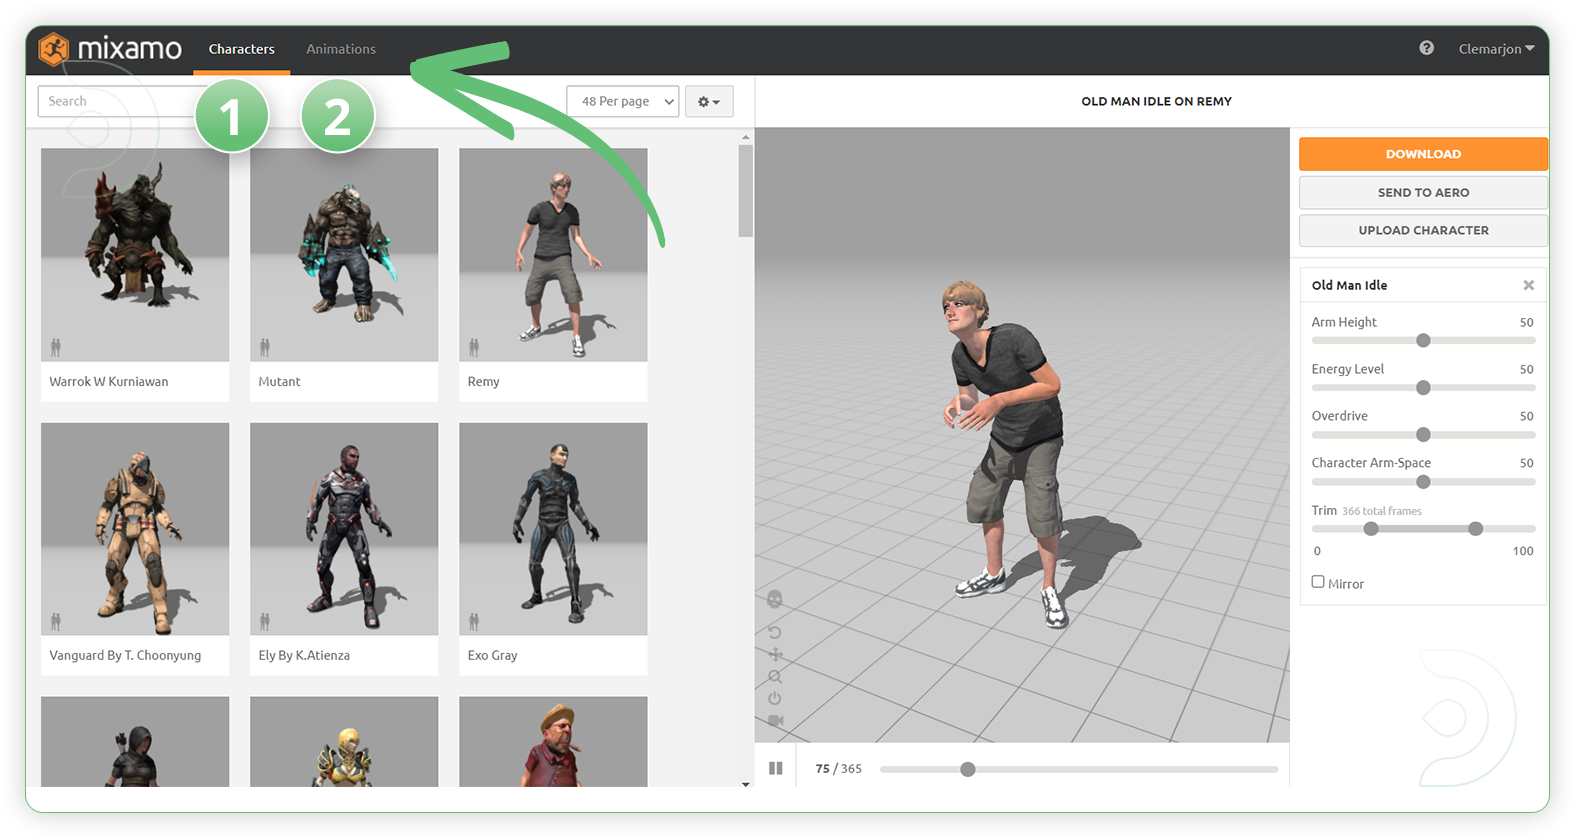Click the character list scrollbar thumb
The height and width of the screenshot is (838, 1575).
coord(745,191)
